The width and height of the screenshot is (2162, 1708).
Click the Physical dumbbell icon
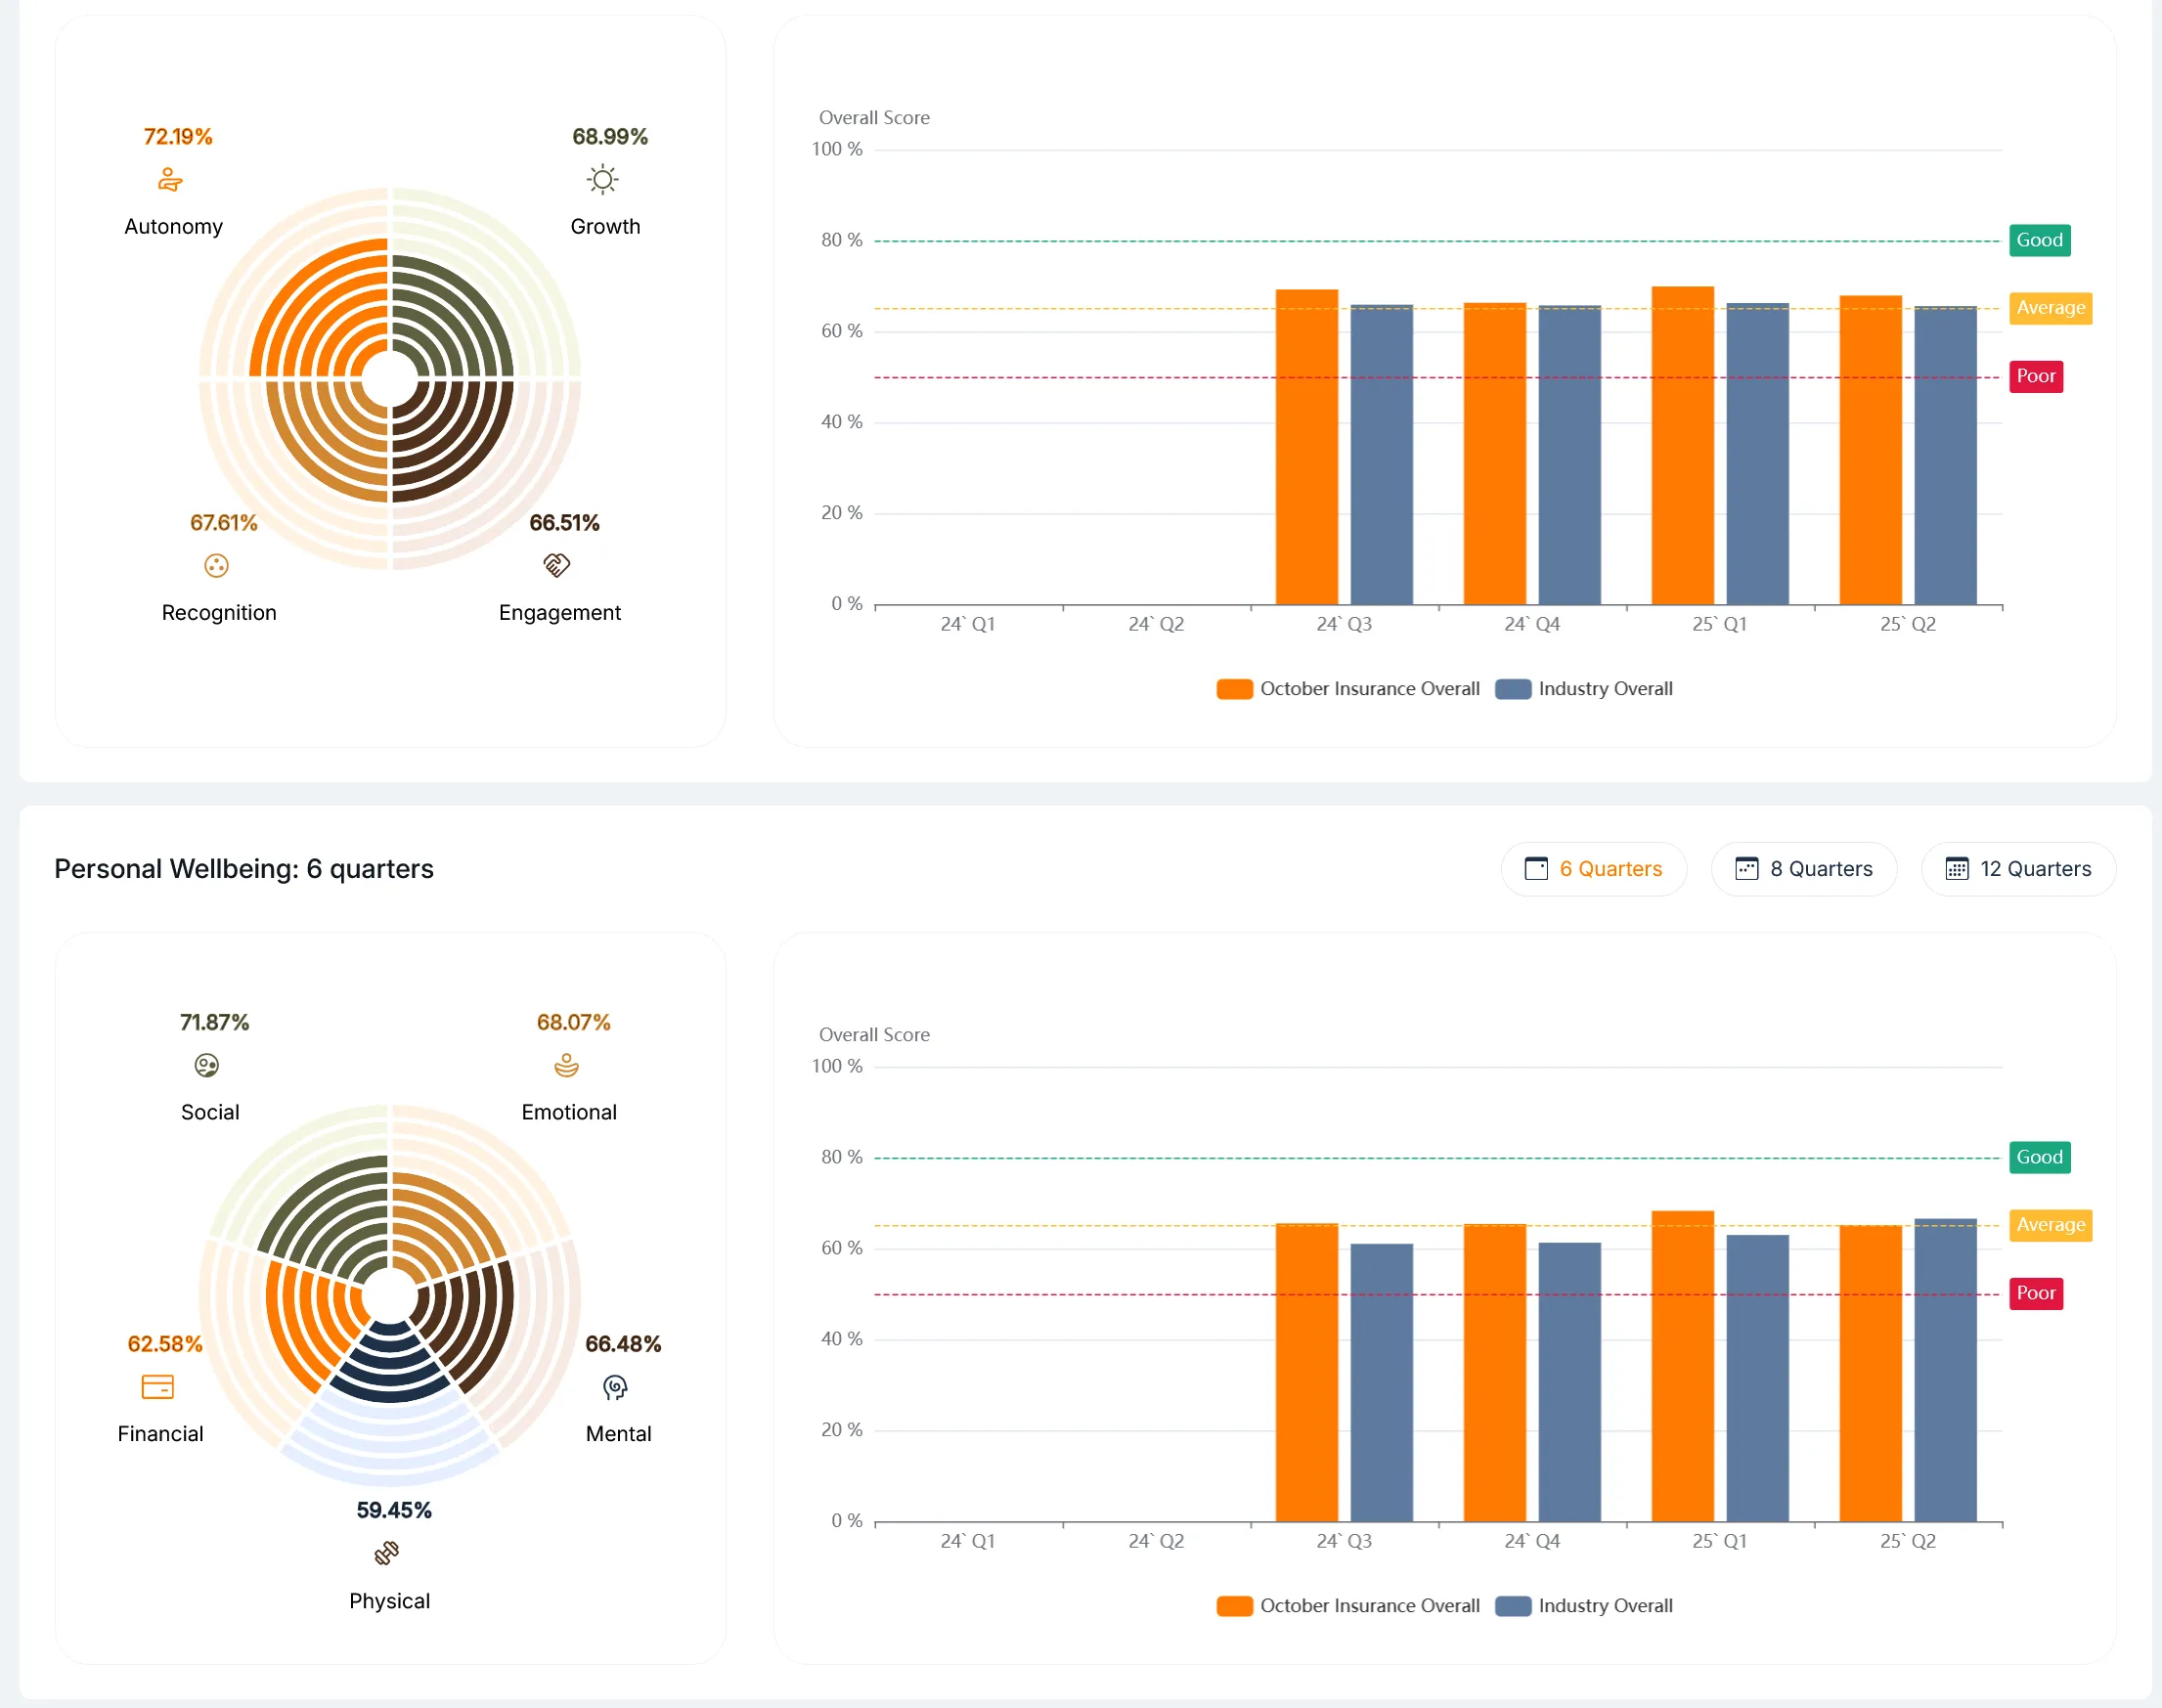click(387, 1553)
